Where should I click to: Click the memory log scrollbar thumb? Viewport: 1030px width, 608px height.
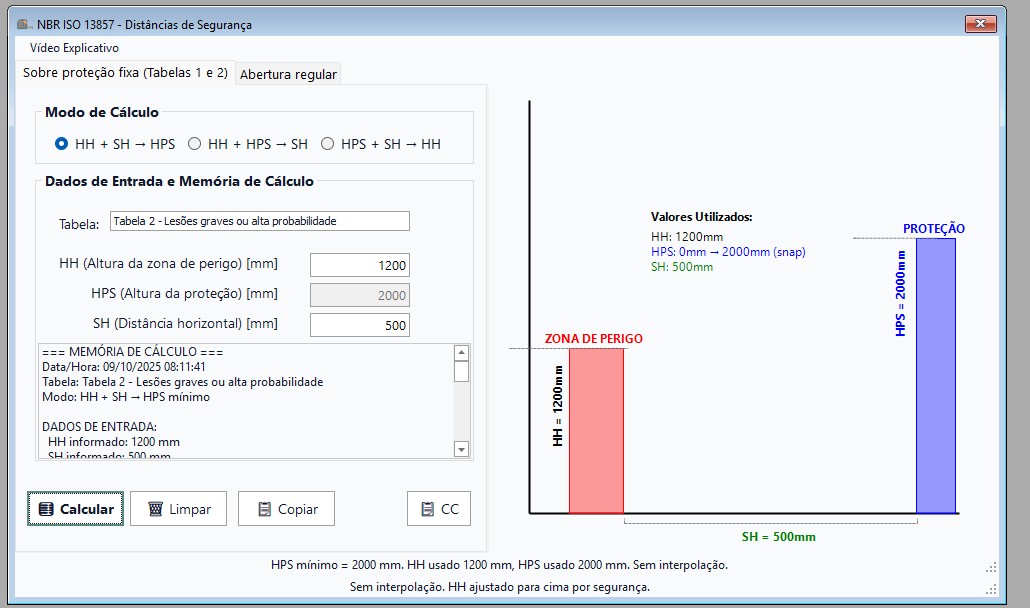(461, 371)
